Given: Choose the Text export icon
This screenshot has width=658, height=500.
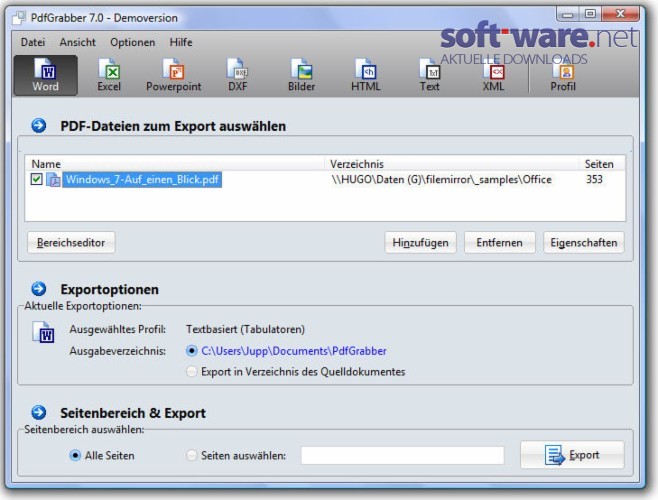Looking at the screenshot, I should pyautogui.click(x=429, y=76).
